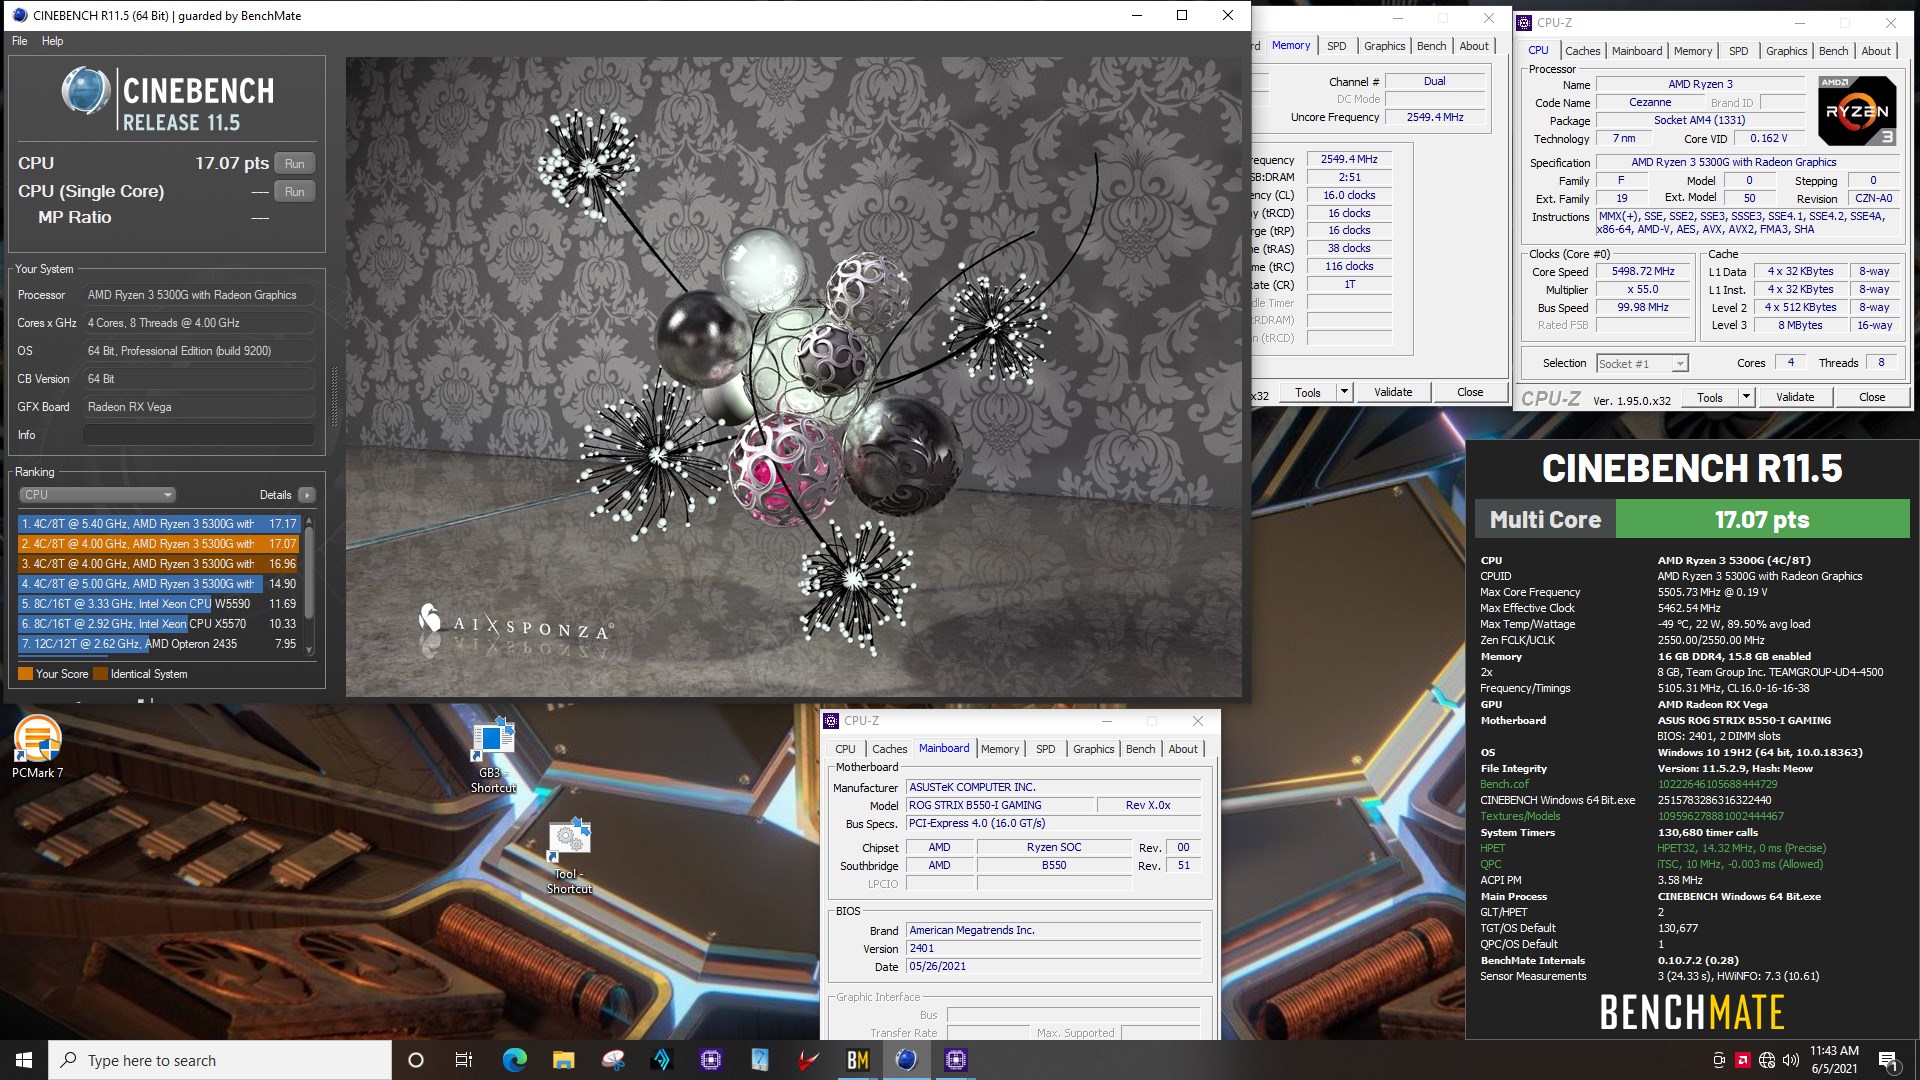
Task: Click the Windows Start button
Action: click(x=24, y=1060)
